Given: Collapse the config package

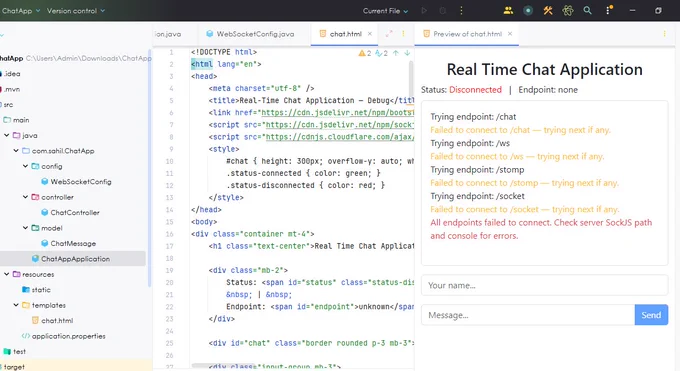Looking at the screenshot, I should 26,166.
